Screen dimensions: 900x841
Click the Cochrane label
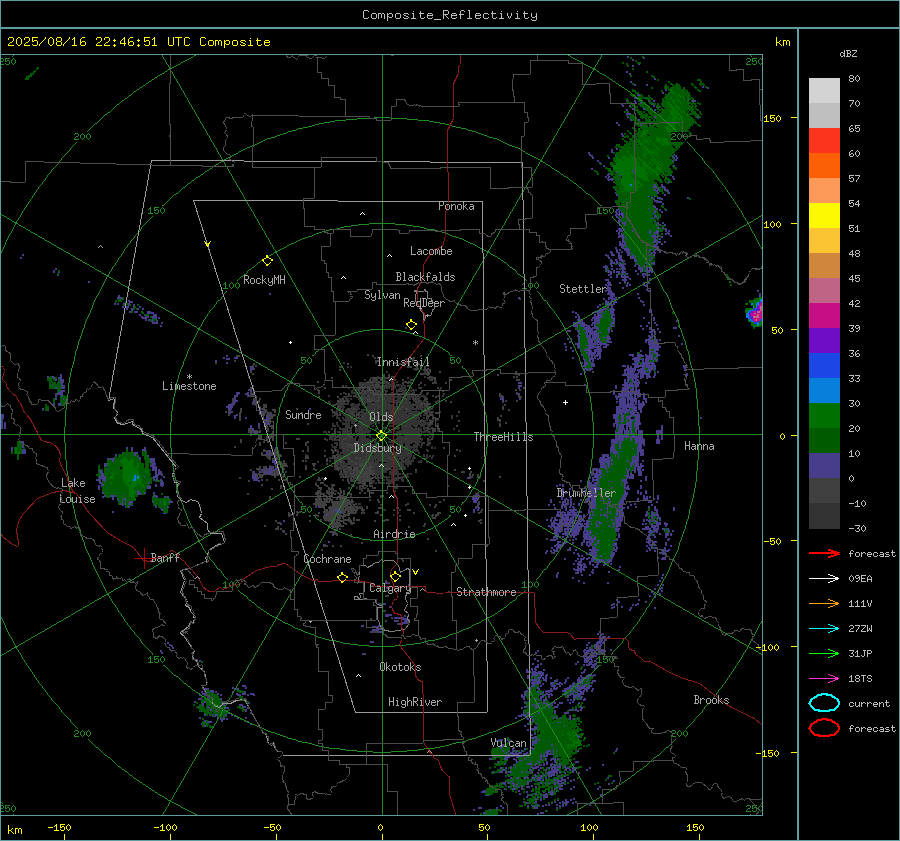(x=327, y=559)
